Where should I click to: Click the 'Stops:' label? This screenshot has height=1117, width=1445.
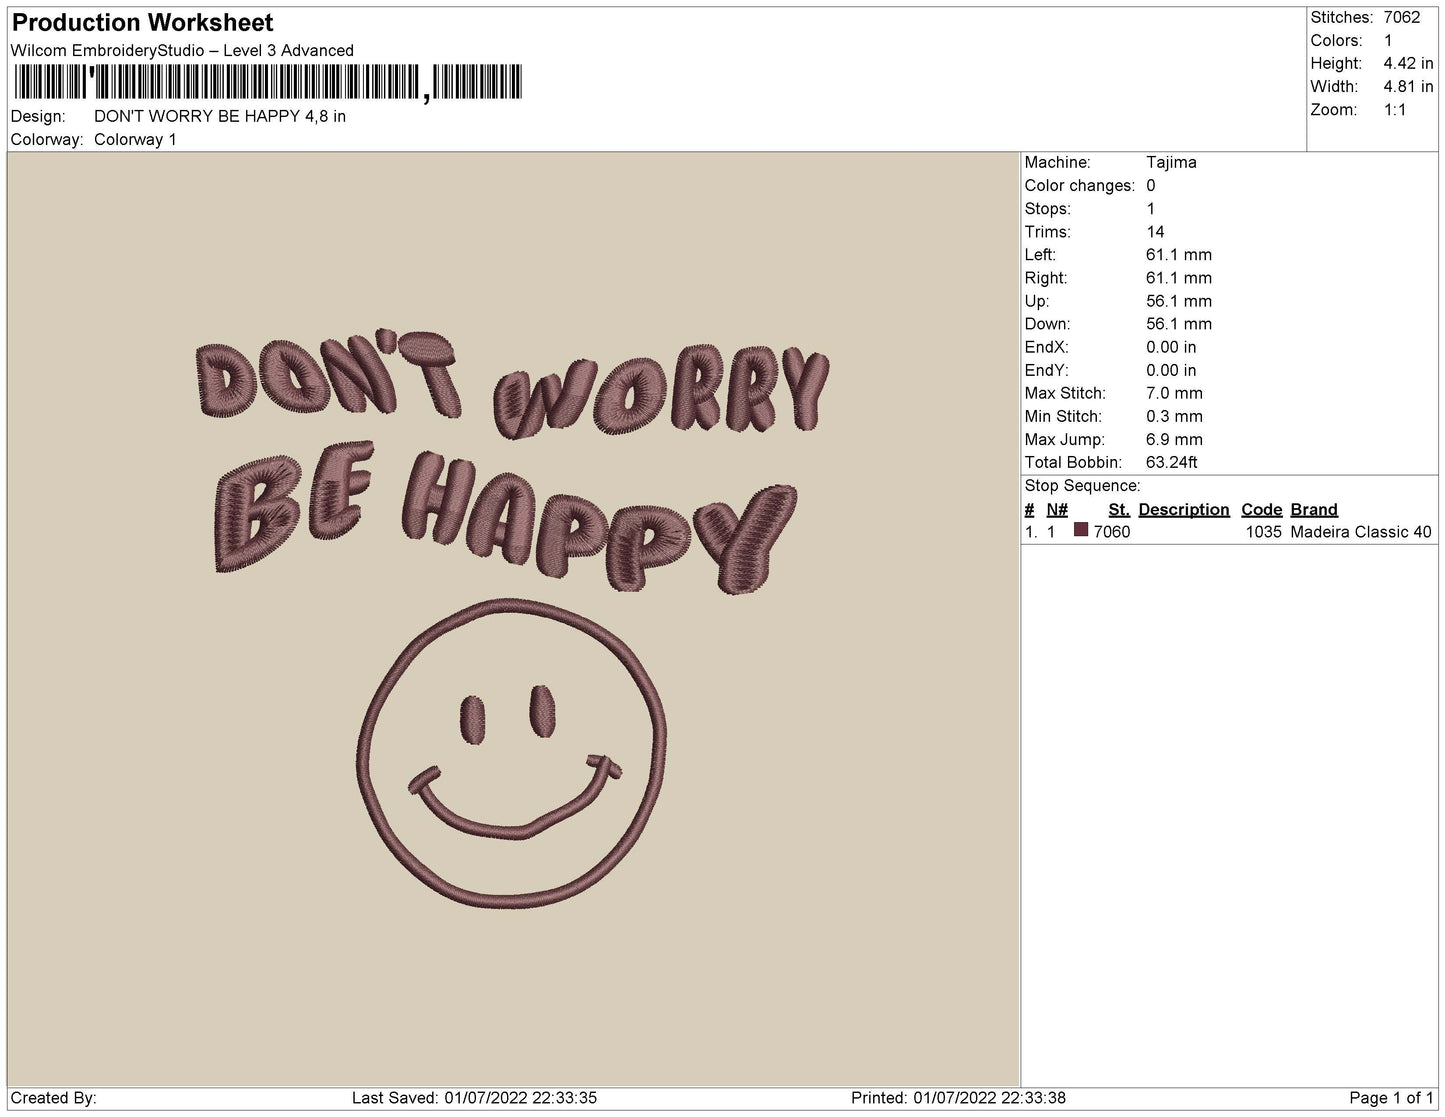(1048, 208)
